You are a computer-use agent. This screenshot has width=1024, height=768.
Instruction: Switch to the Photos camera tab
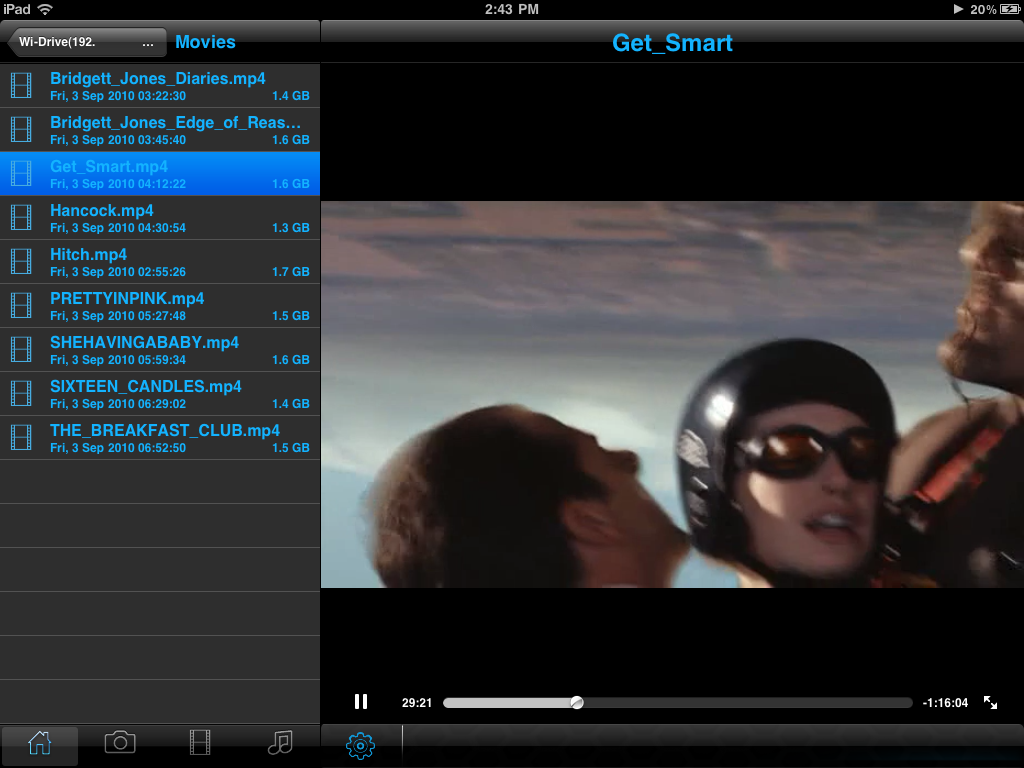click(x=120, y=743)
